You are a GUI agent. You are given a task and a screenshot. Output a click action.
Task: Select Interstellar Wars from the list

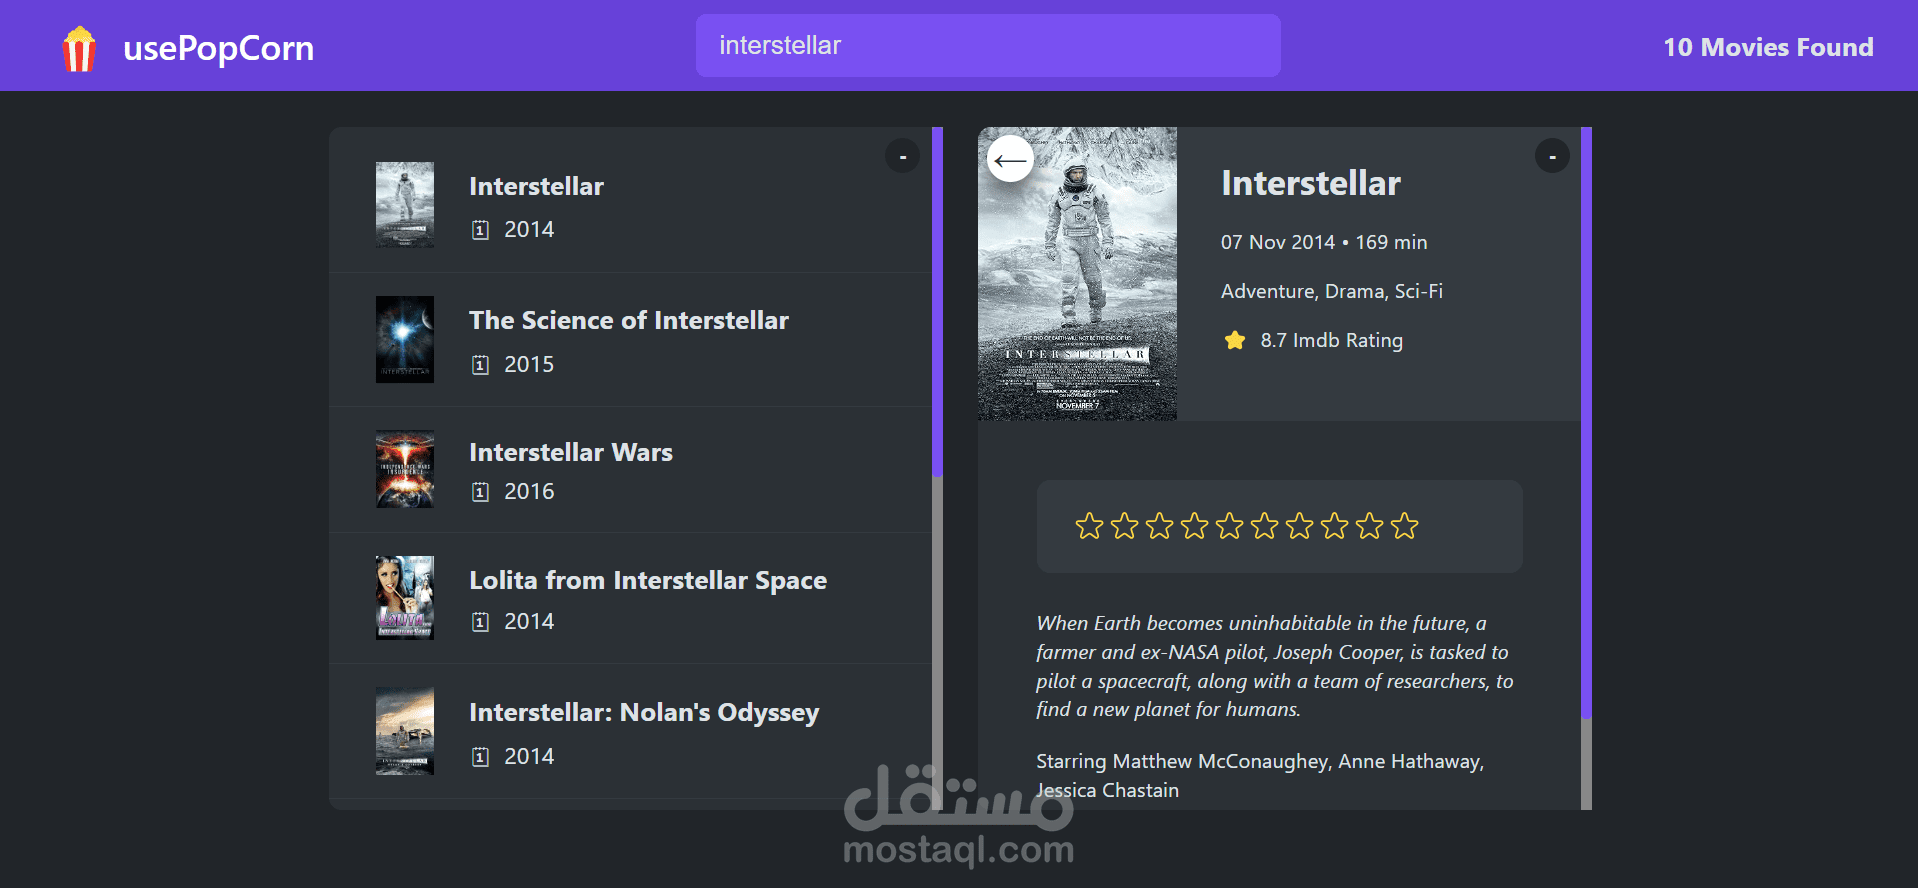tap(630, 470)
